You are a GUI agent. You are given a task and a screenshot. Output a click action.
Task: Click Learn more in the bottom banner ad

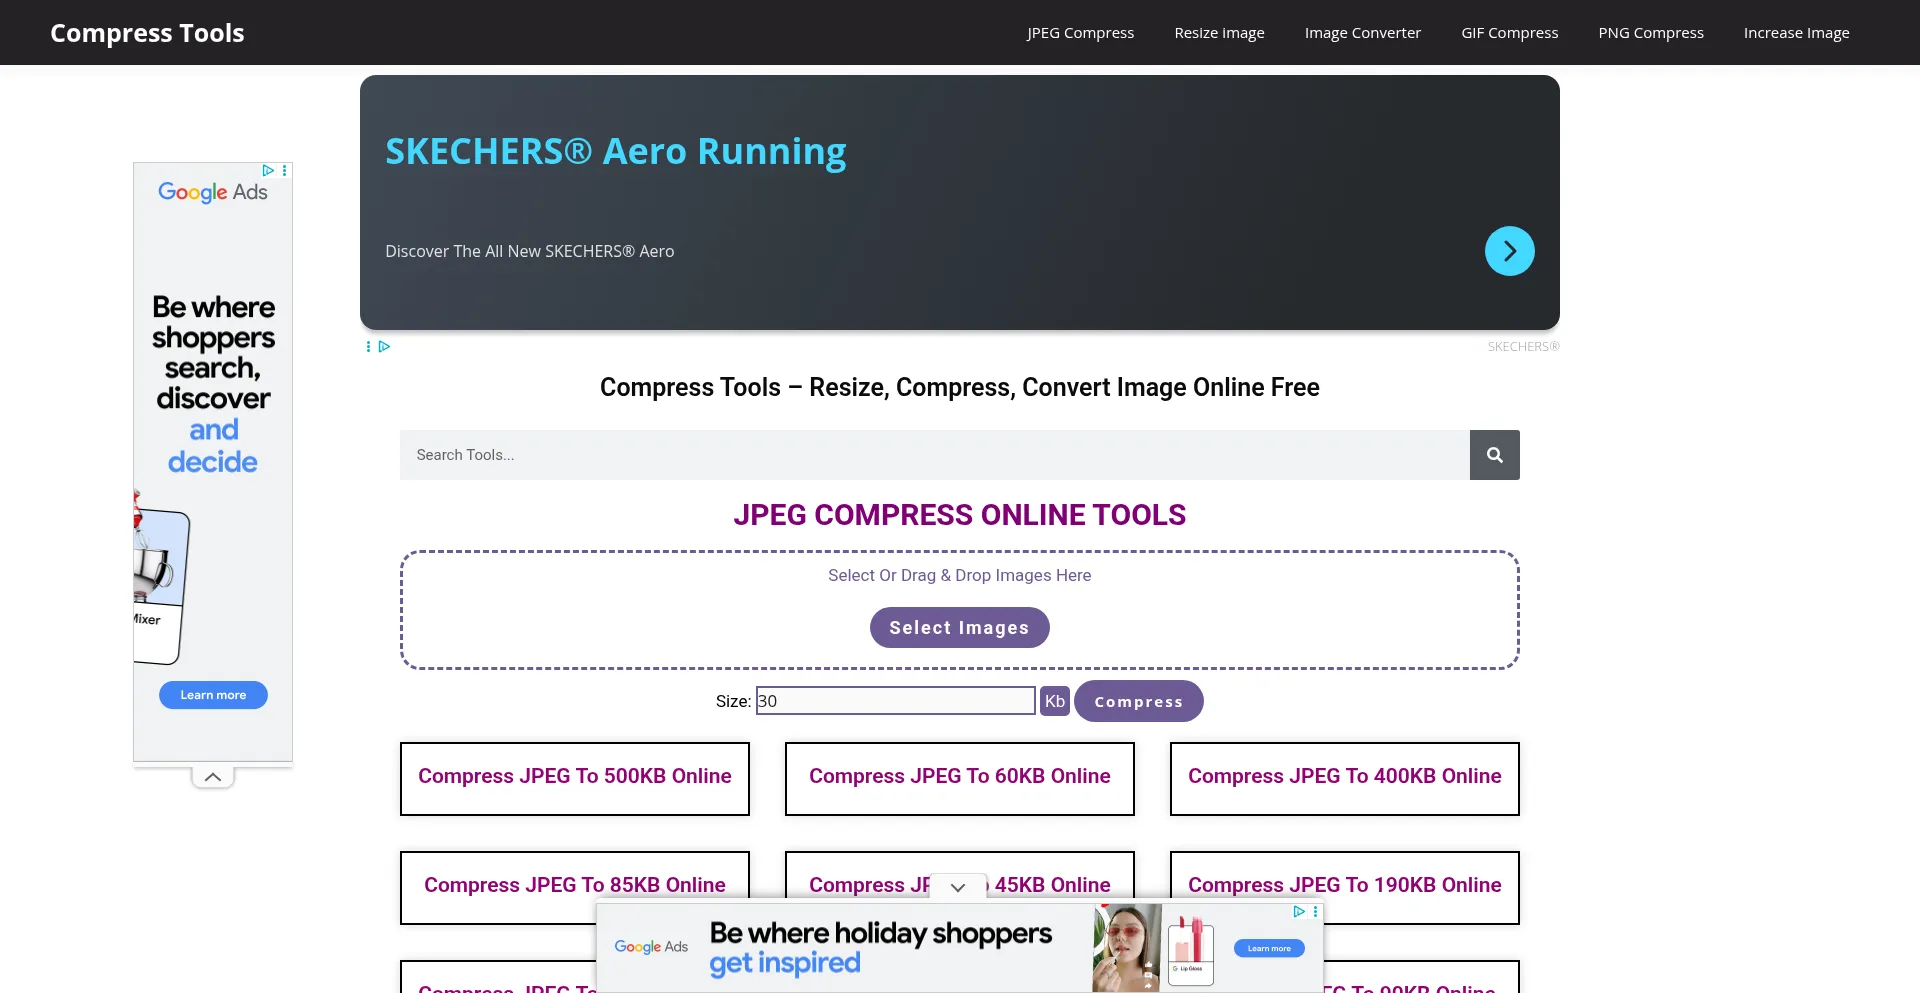click(1269, 948)
